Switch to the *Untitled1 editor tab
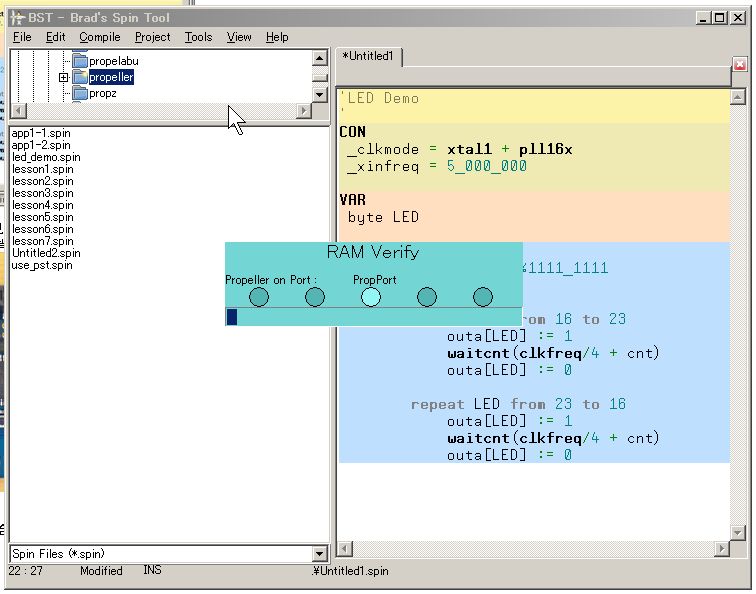 tap(368, 57)
